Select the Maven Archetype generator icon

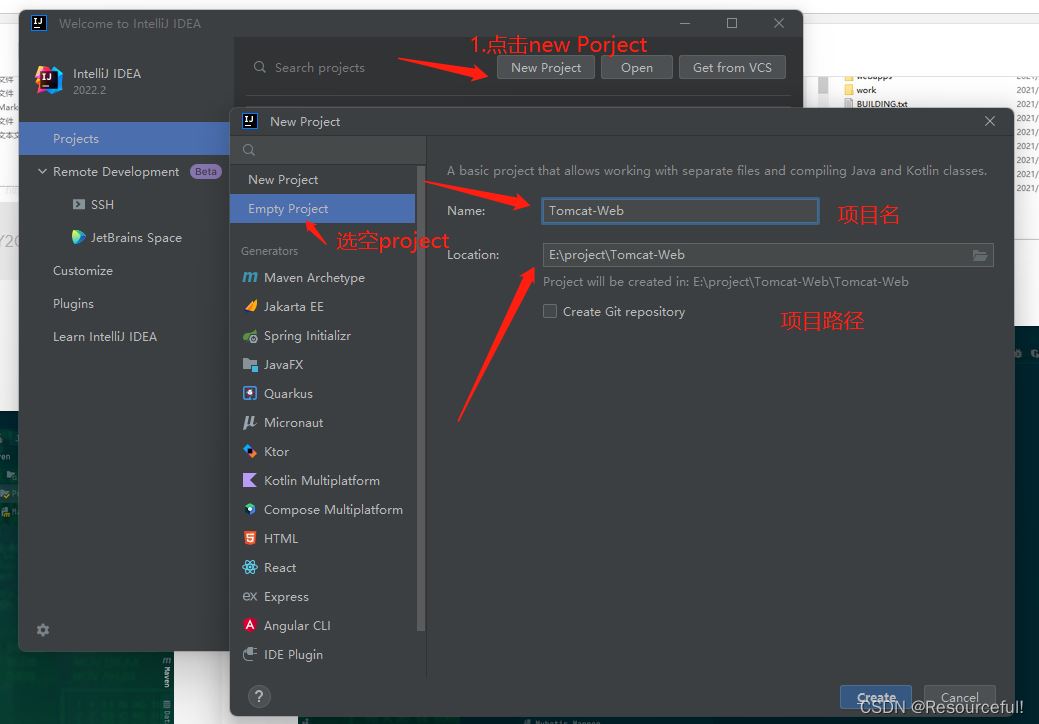tap(250, 278)
